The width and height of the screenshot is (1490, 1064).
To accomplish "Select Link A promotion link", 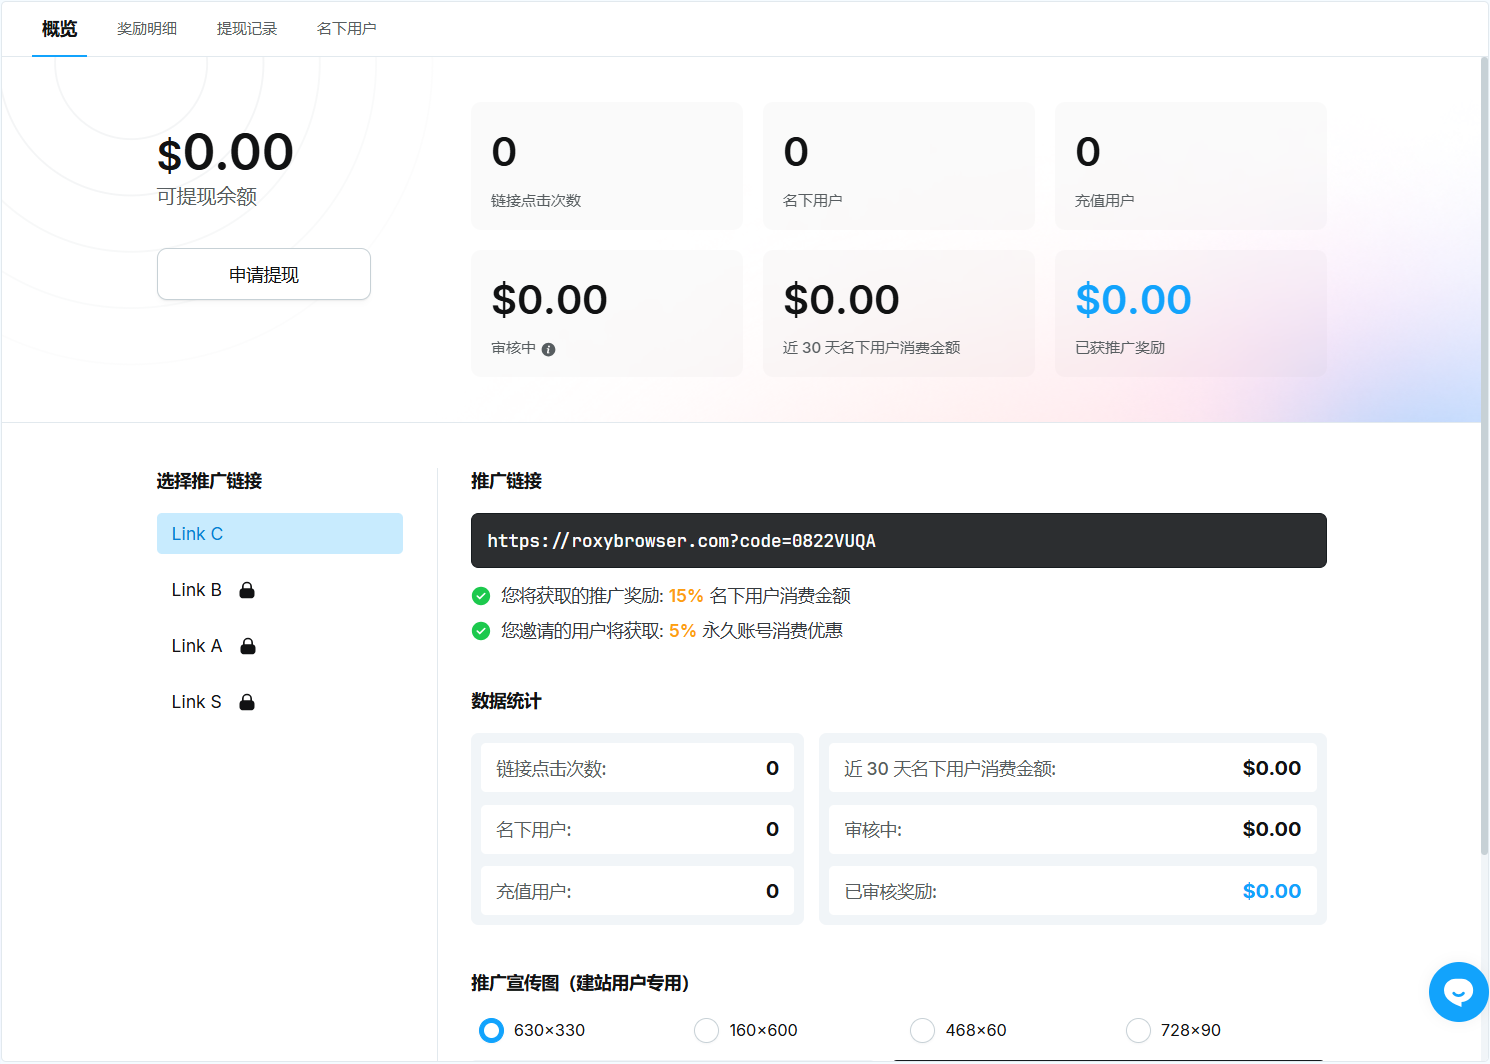I will tap(280, 646).
